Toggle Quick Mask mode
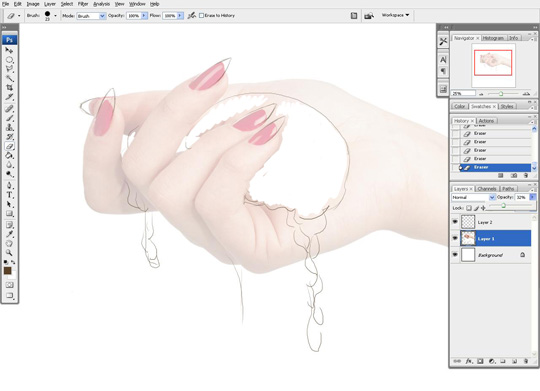The image size is (540, 391). [9, 285]
